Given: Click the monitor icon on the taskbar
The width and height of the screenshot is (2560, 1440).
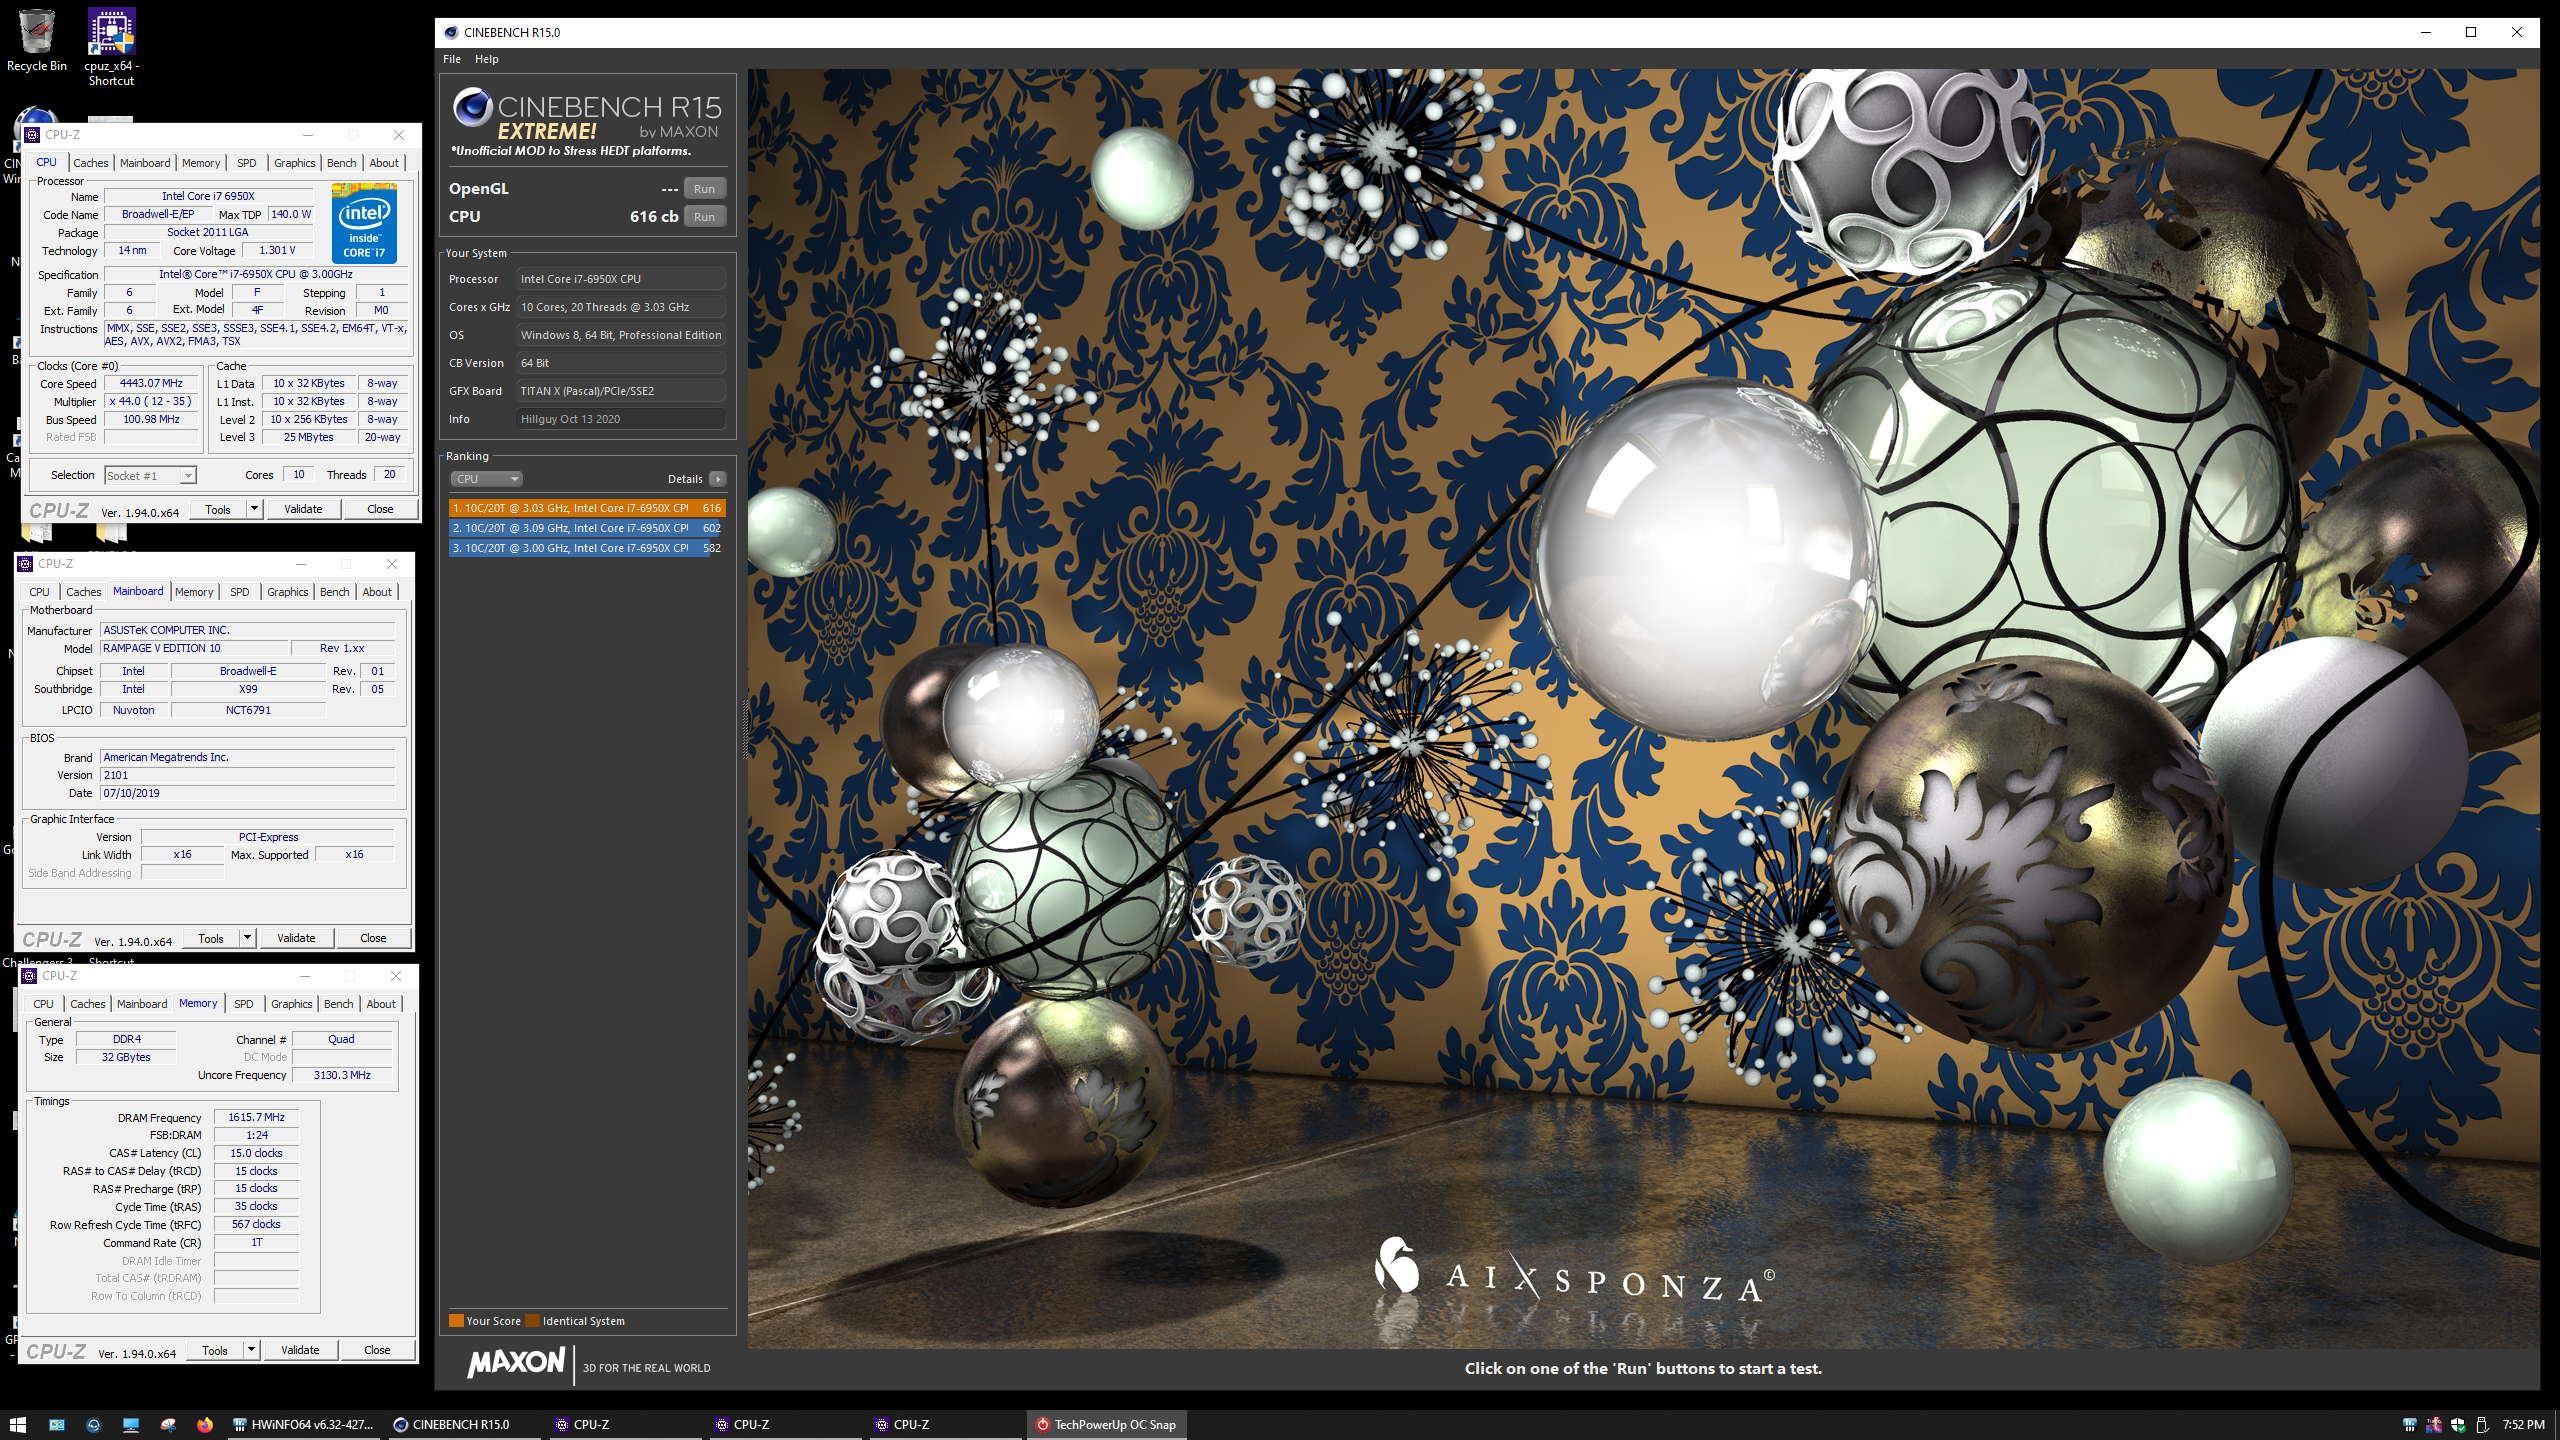Looking at the screenshot, I should pyautogui.click(x=131, y=1425).
